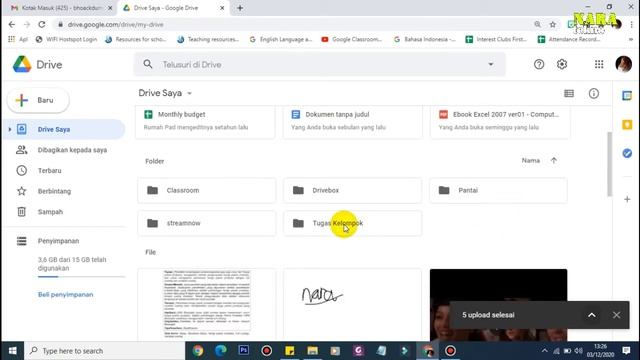Open the Google account avatar menu
Screen dimensions: 640x360
pos(623,64)
